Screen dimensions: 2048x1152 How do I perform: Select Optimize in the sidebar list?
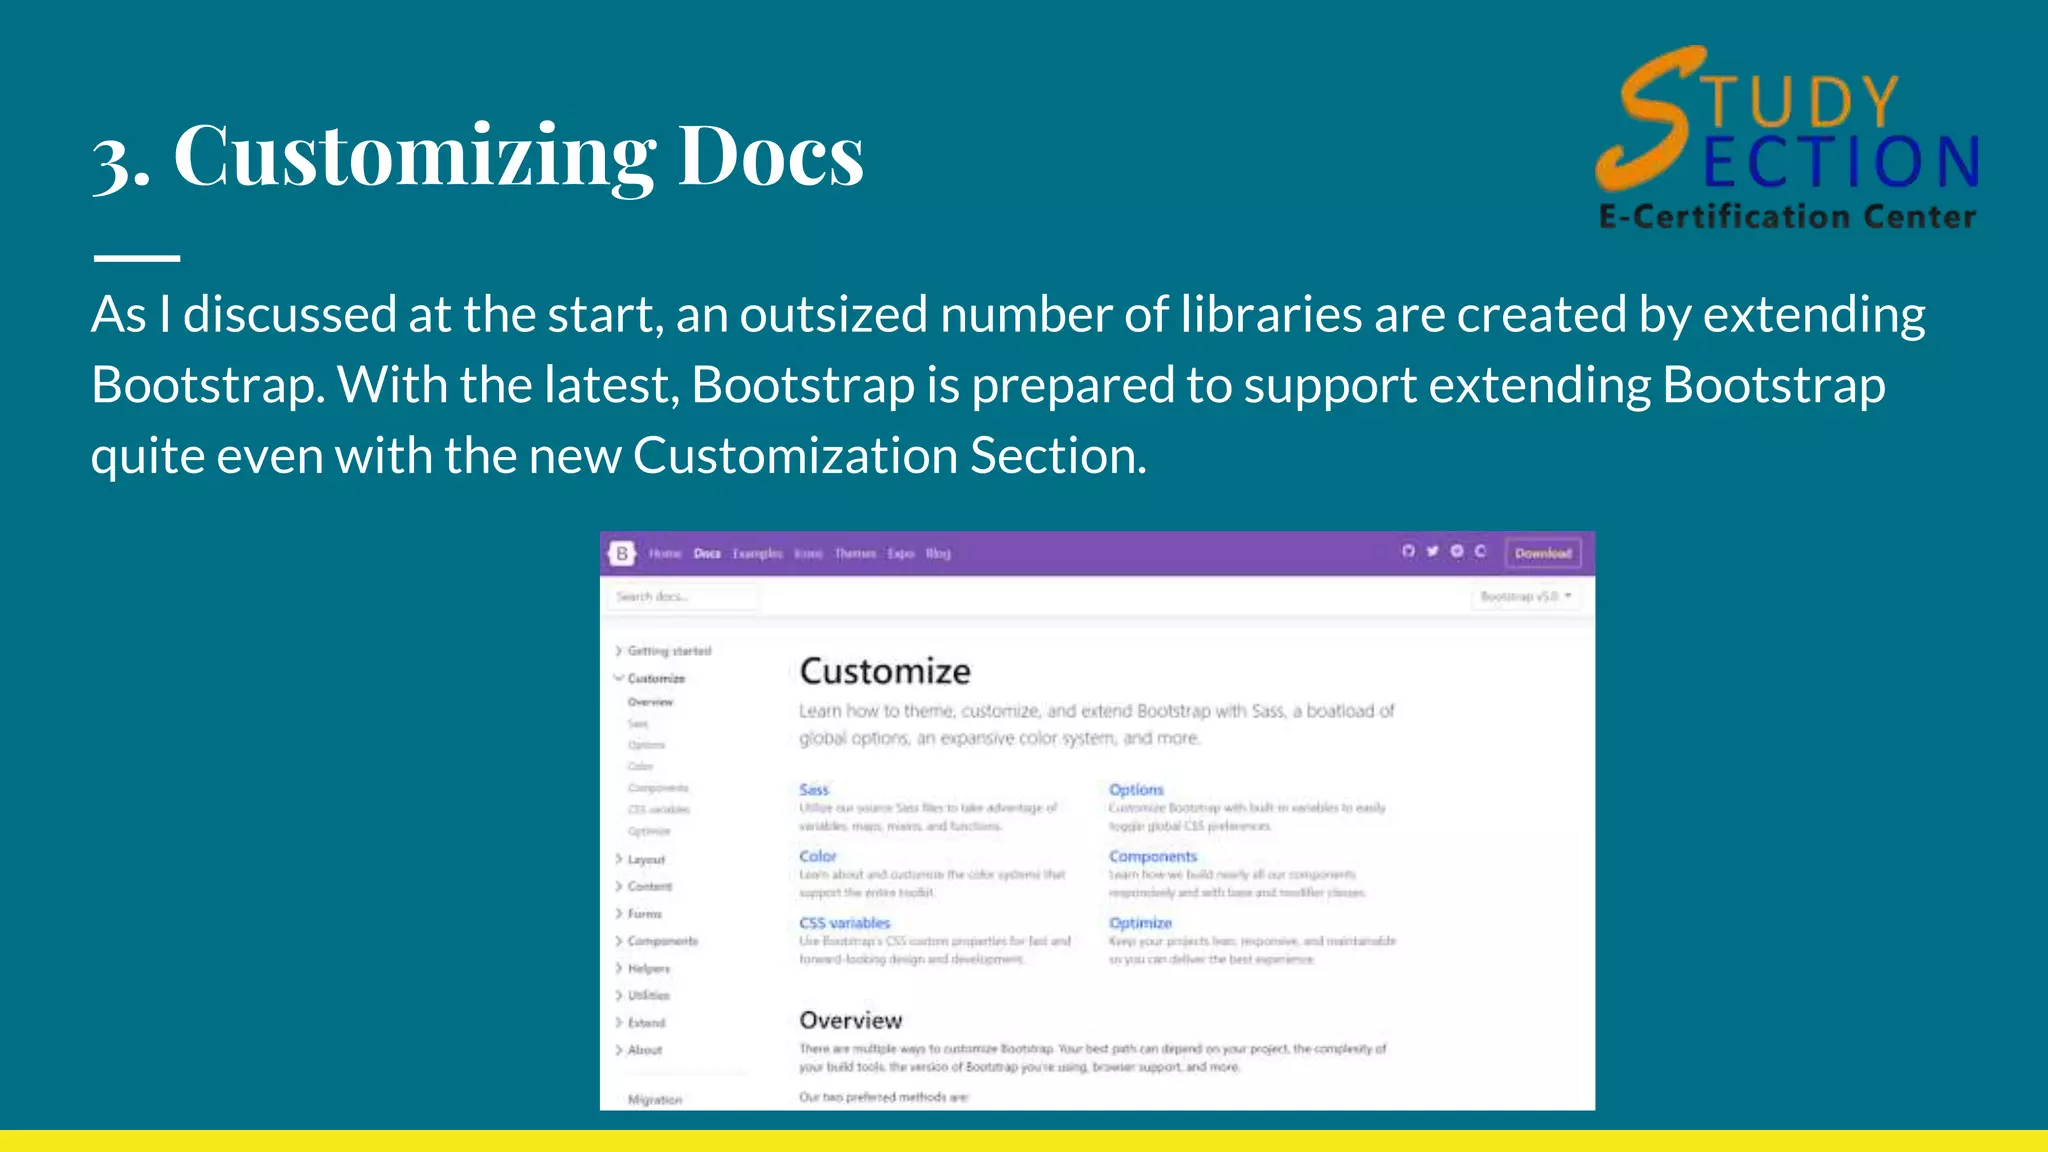pyautogui.click(x=649, y=831)
